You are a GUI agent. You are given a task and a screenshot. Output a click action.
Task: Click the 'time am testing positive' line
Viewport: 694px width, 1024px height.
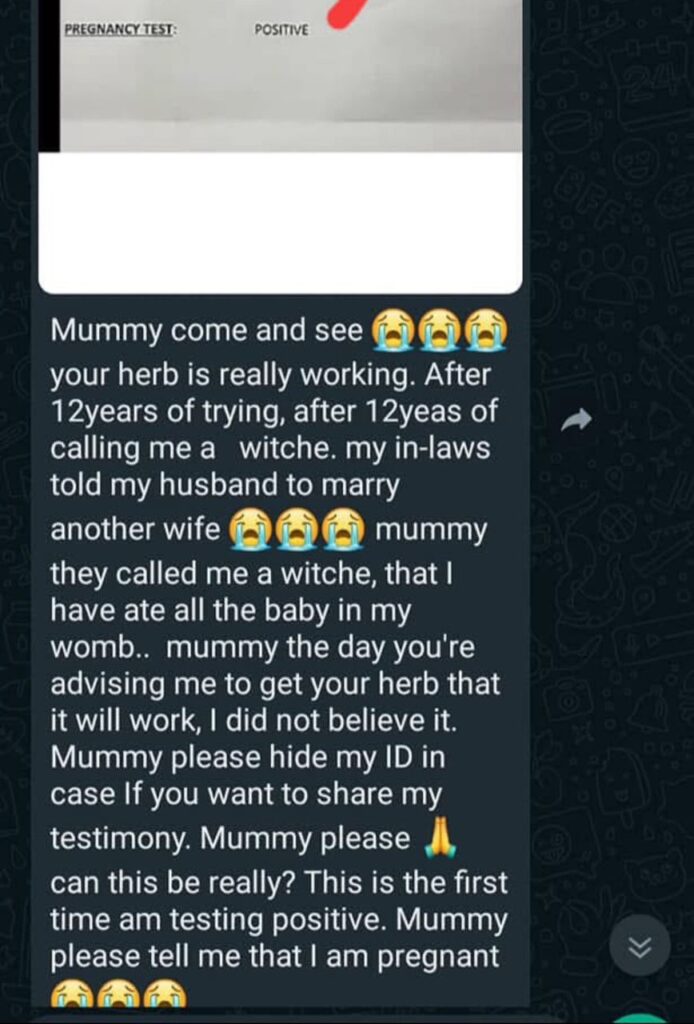pyautogui.click(x=279, y=920)
